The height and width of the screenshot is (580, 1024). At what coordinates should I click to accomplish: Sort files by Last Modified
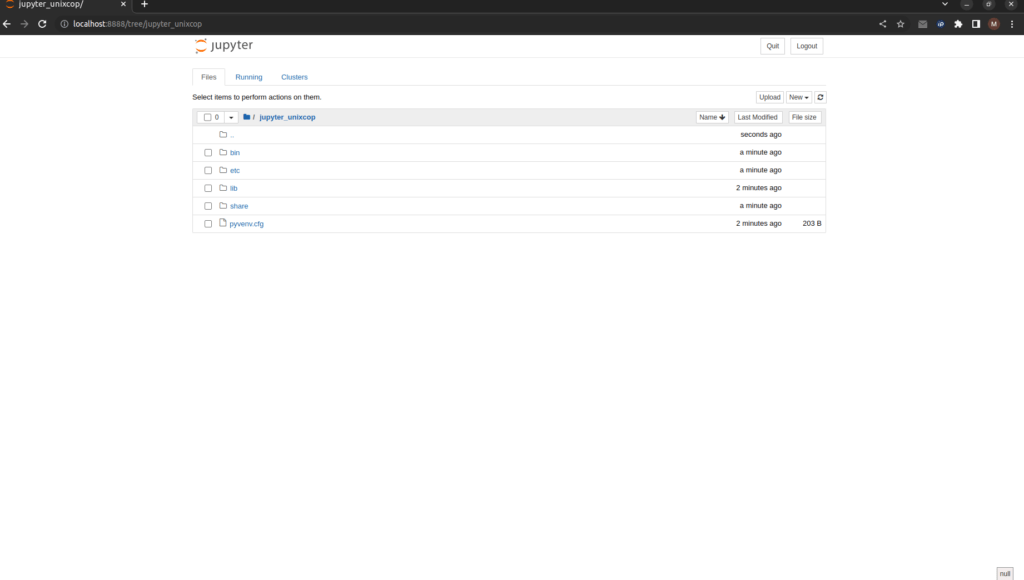(758, 118)
